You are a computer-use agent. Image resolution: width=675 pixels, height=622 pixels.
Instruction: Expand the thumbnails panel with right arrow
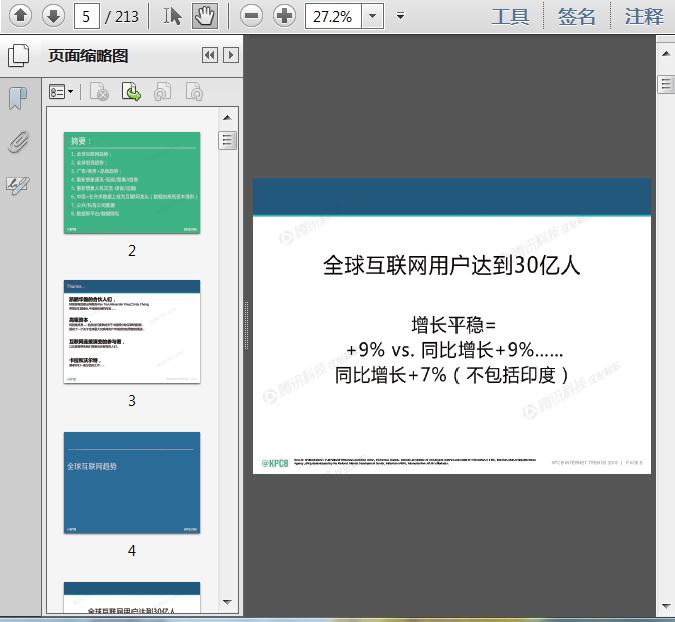tap(231, 55)
